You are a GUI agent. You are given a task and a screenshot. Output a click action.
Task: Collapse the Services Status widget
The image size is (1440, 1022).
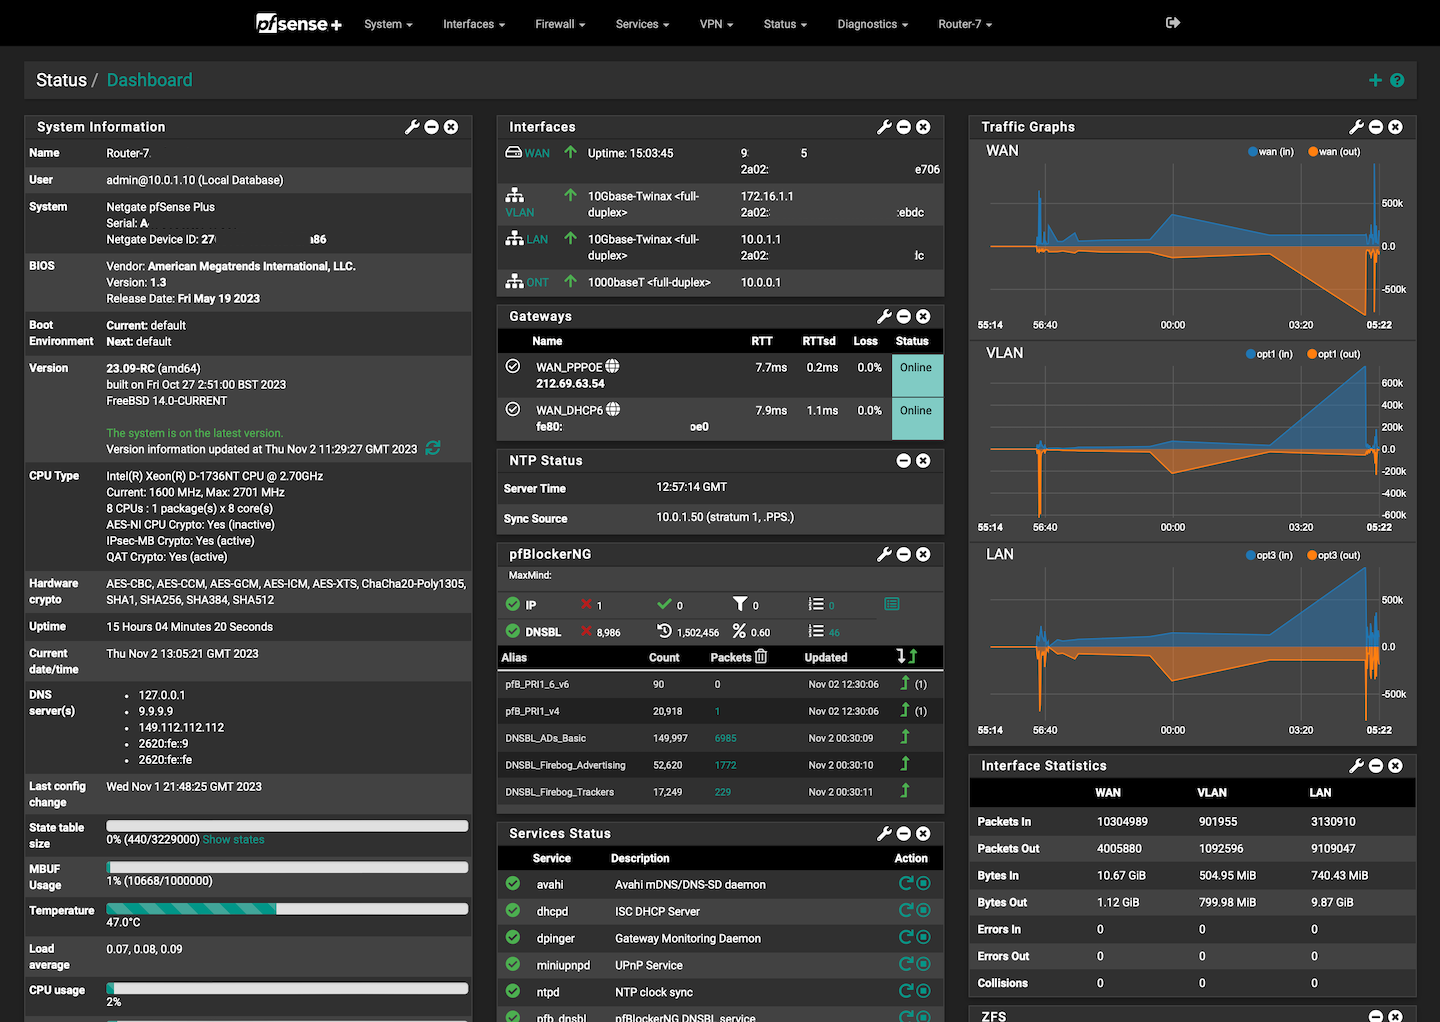[x=904, y=833]
